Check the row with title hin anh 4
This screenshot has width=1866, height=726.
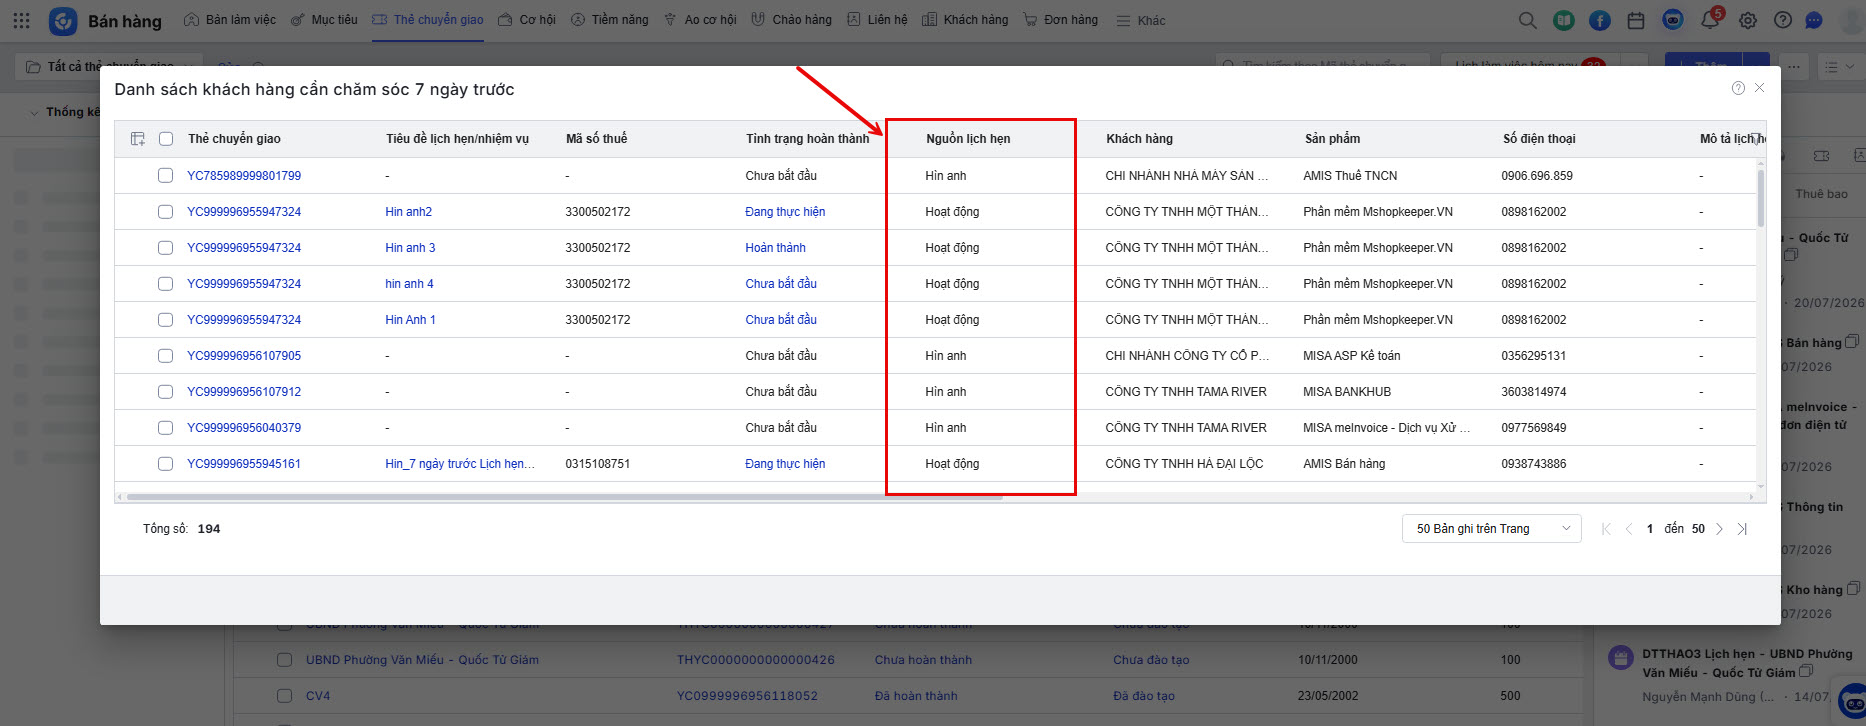coord(165,283)
